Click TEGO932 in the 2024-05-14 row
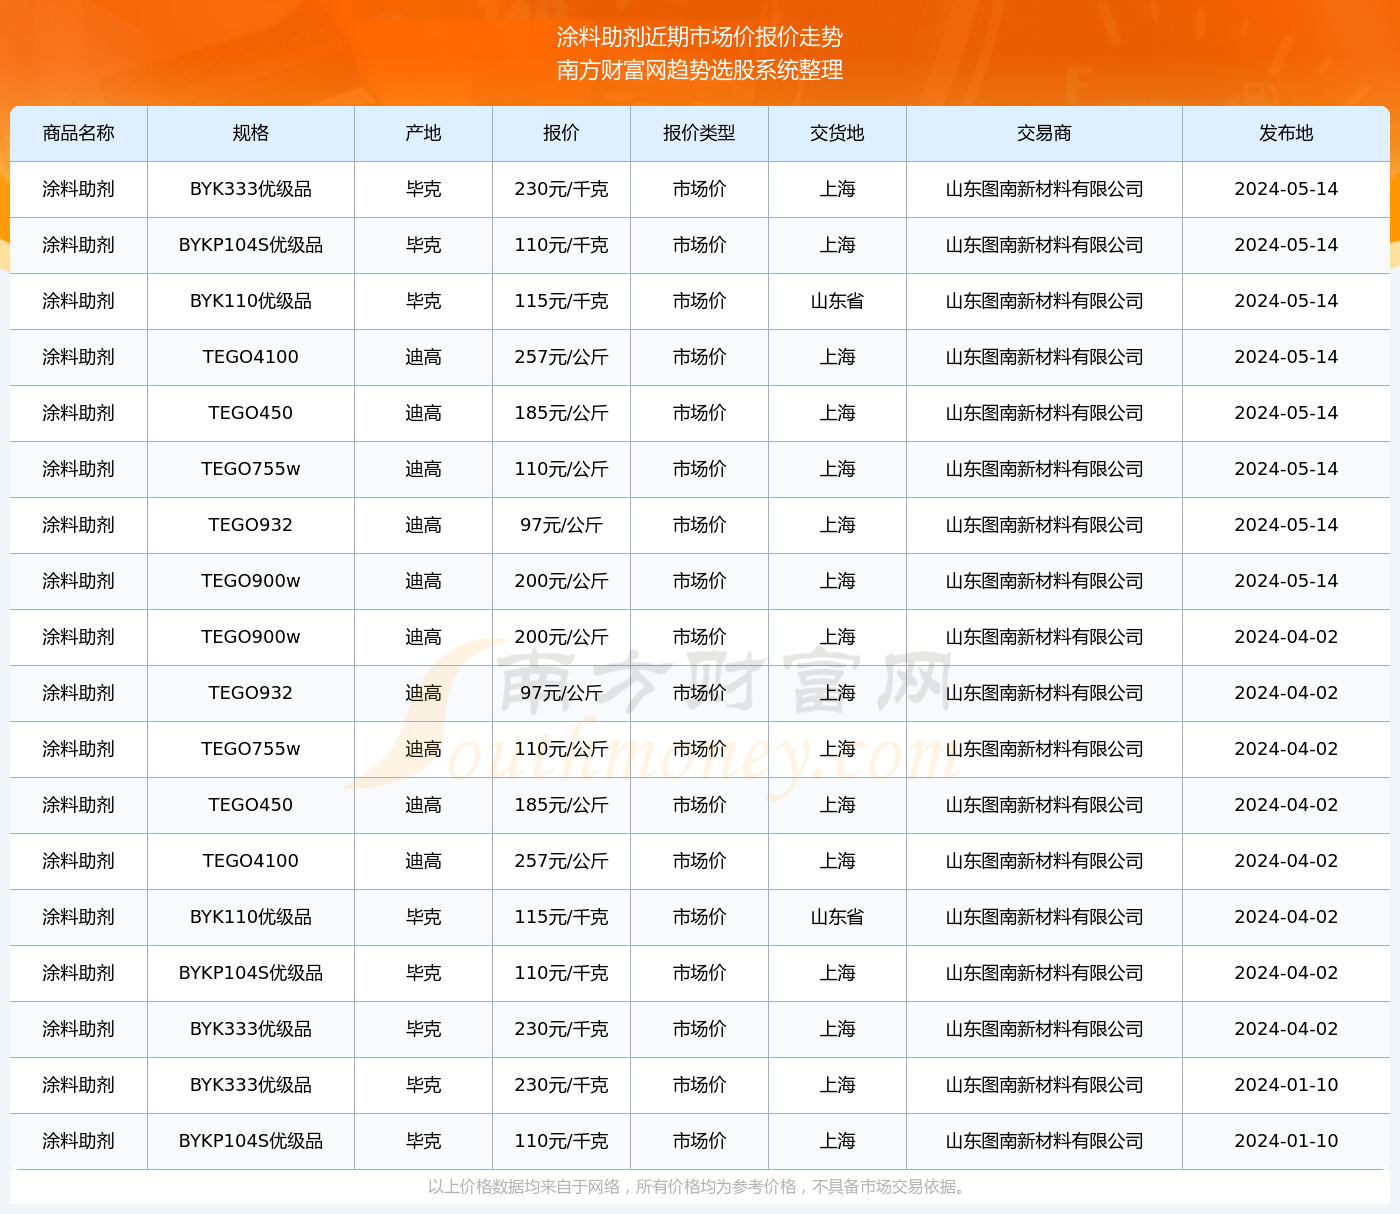 coord(251,525)
